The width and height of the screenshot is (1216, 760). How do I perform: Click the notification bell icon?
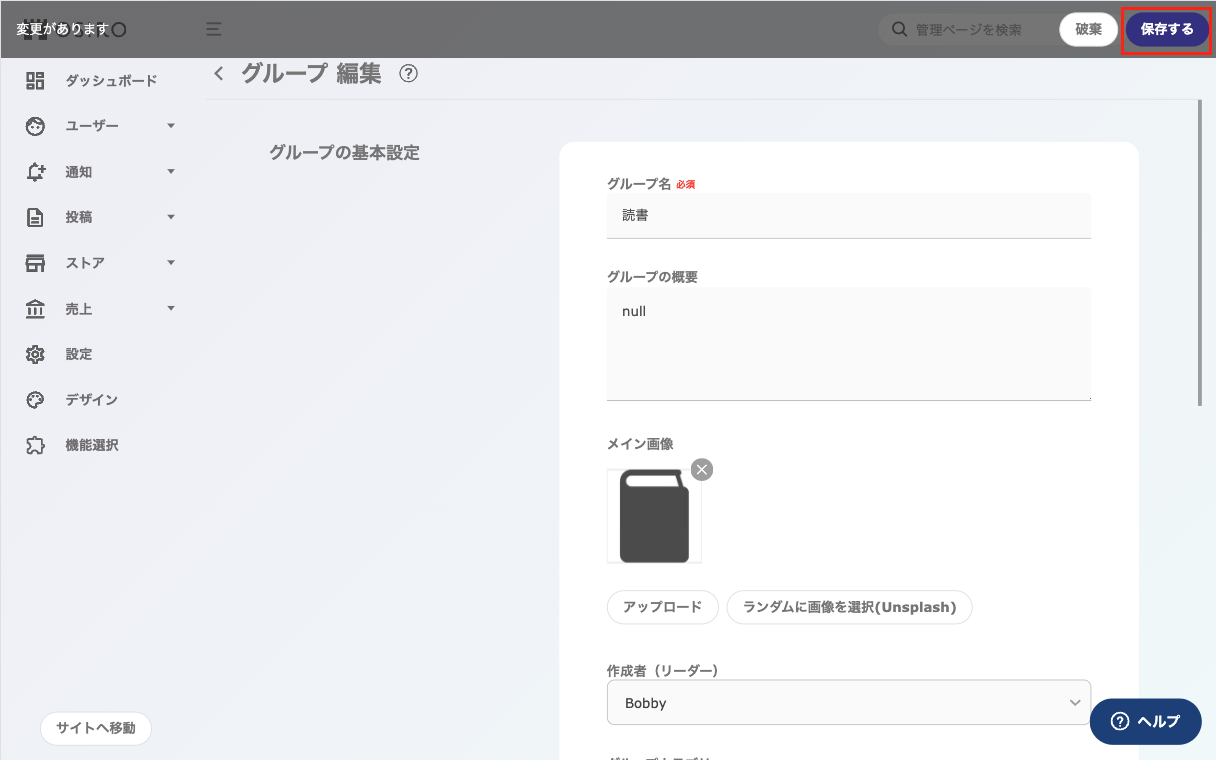[35, 172]
